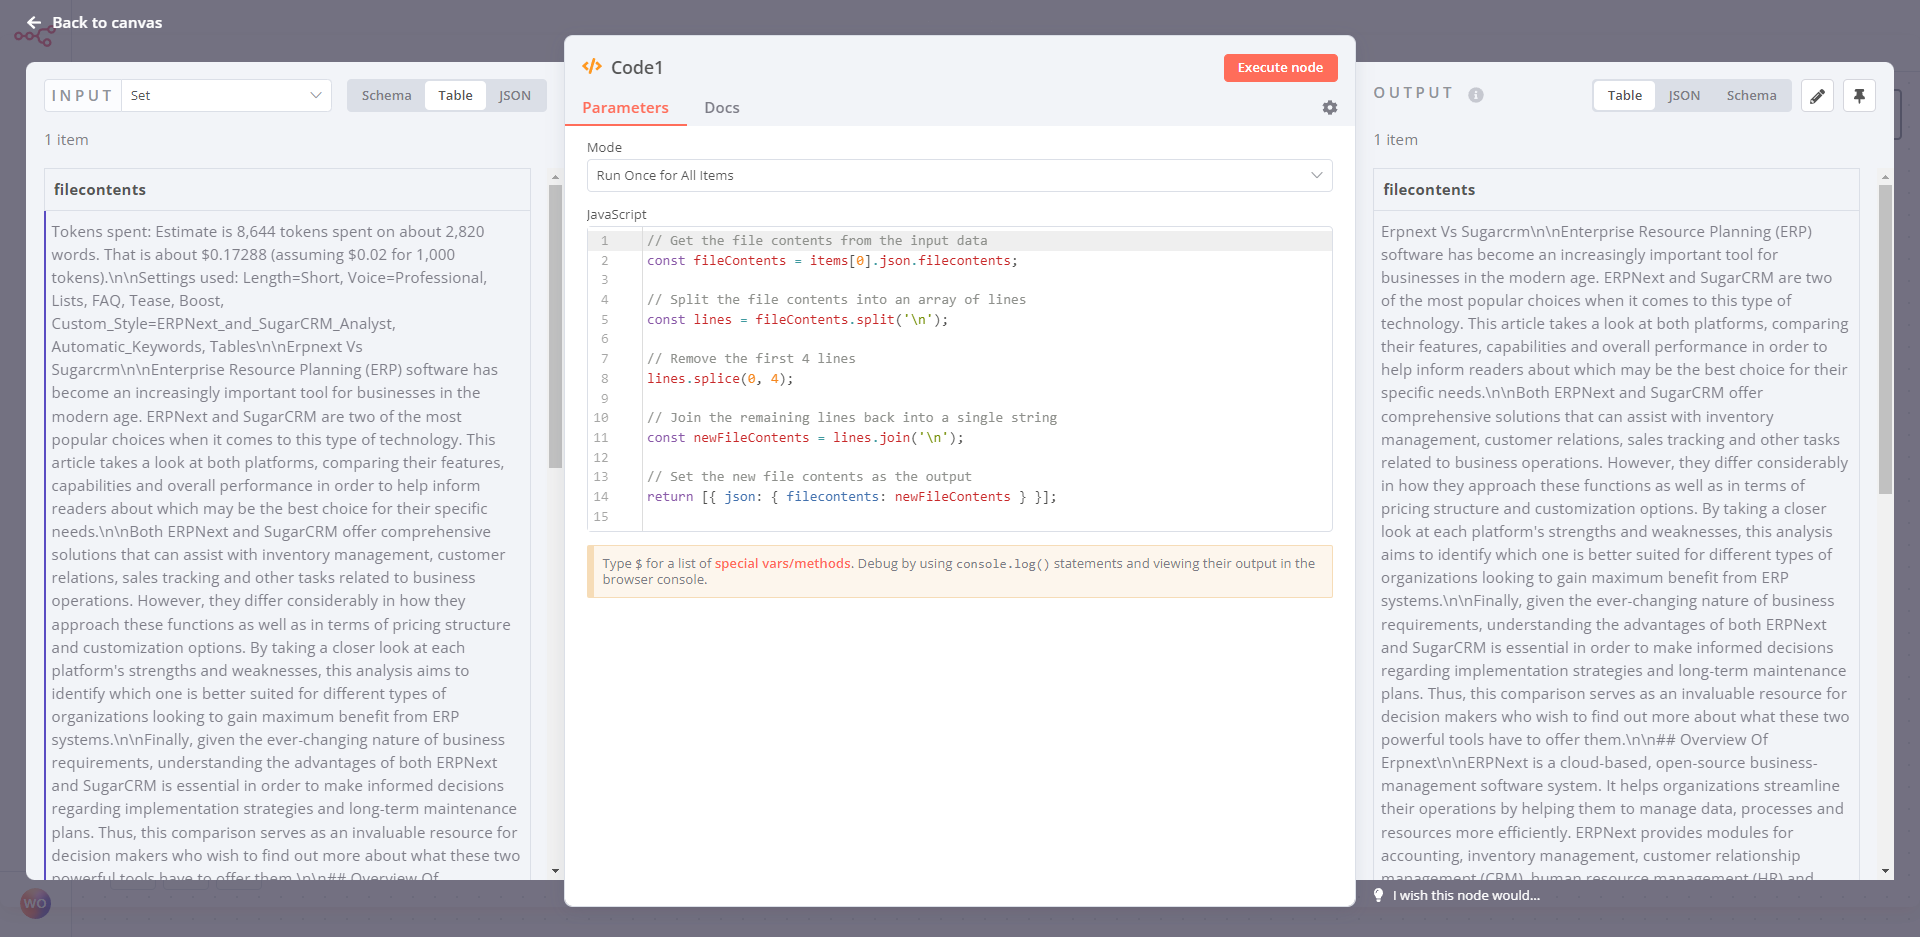This screenshot has height=937, width=1920.
Task: Expand the Mode dropdown
Action: (958, 176)
